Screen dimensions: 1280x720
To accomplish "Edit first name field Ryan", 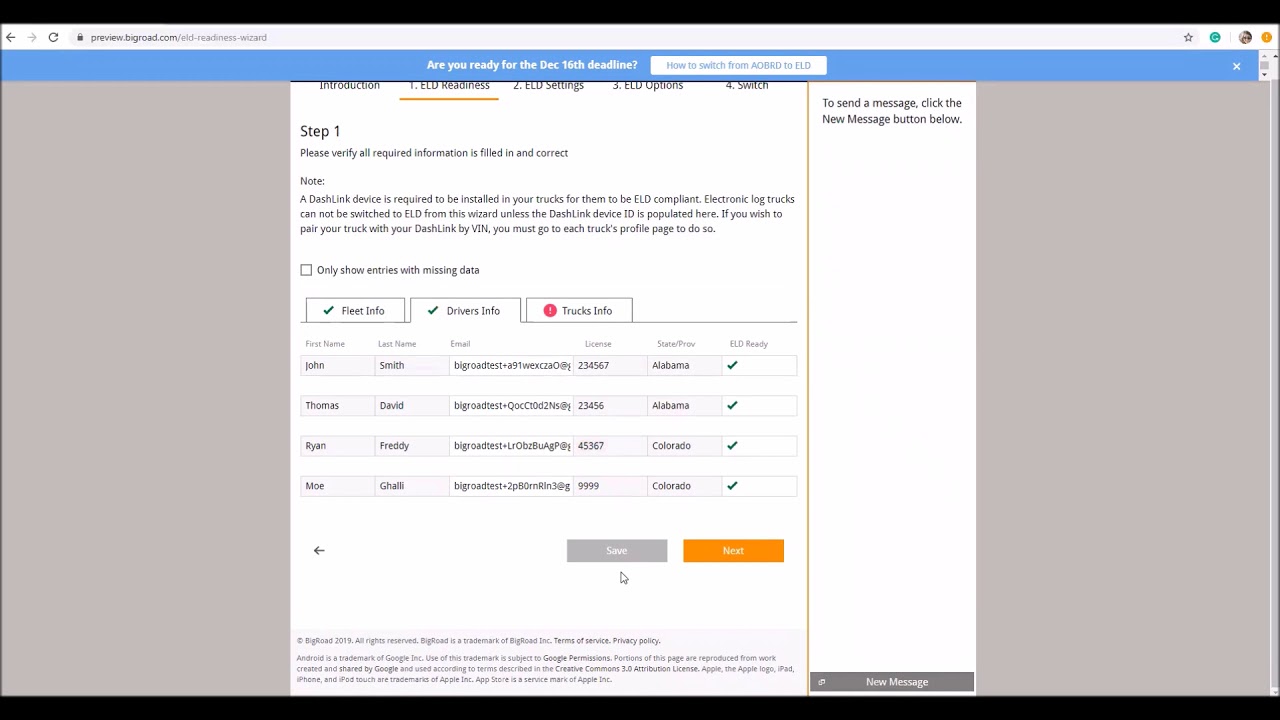I will (337, 445).
